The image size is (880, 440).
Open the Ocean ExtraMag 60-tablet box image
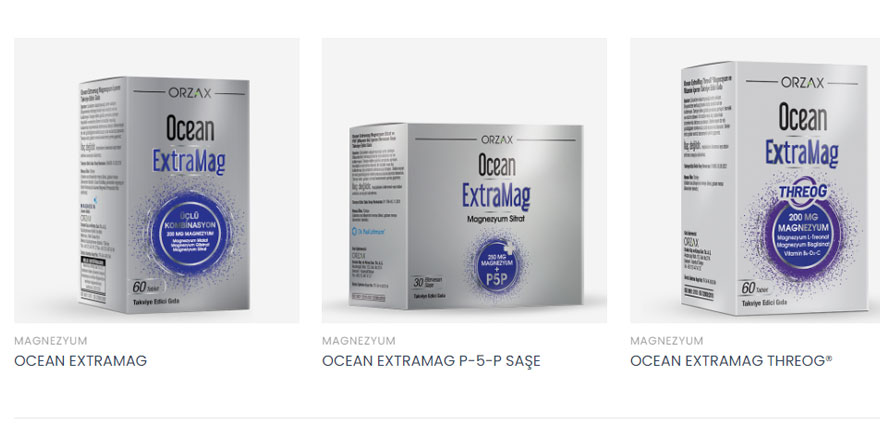(157, 180)
